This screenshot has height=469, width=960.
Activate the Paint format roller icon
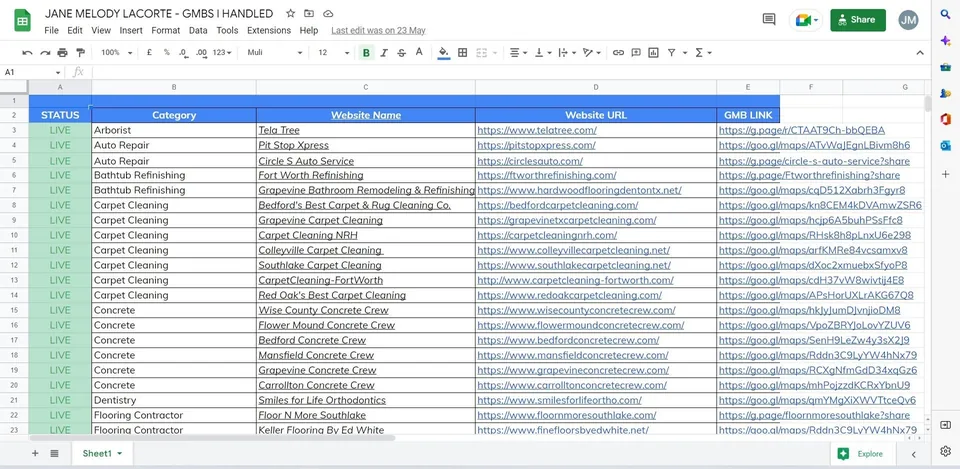pyautogui.click(x=80, y=53)
